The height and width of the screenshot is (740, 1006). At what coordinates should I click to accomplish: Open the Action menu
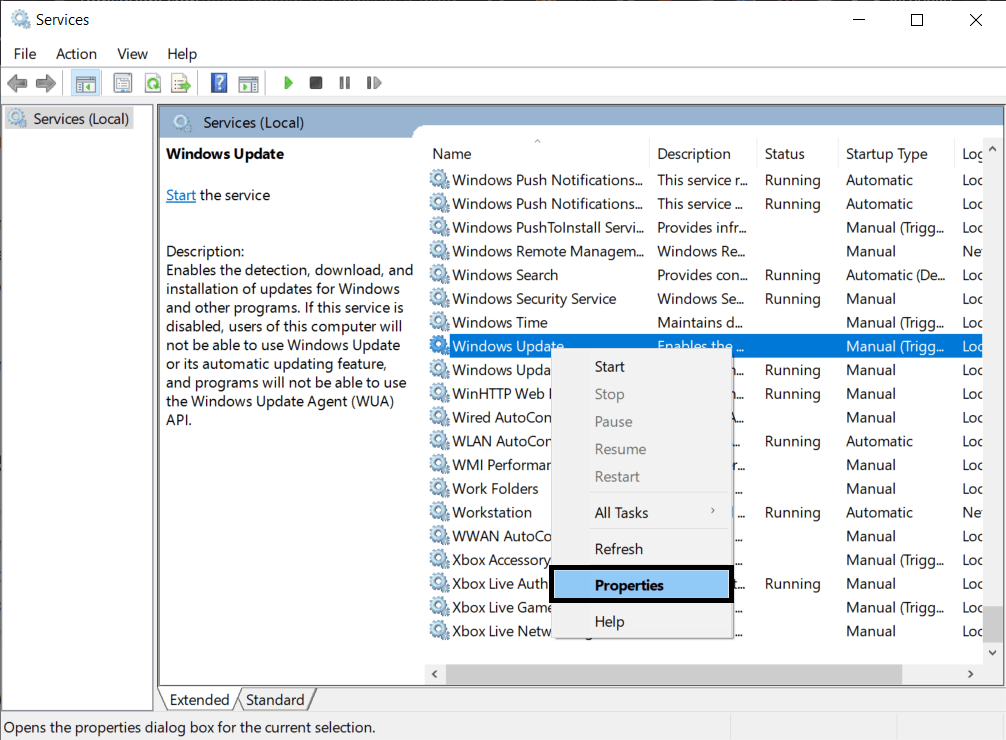coord(76,54)
